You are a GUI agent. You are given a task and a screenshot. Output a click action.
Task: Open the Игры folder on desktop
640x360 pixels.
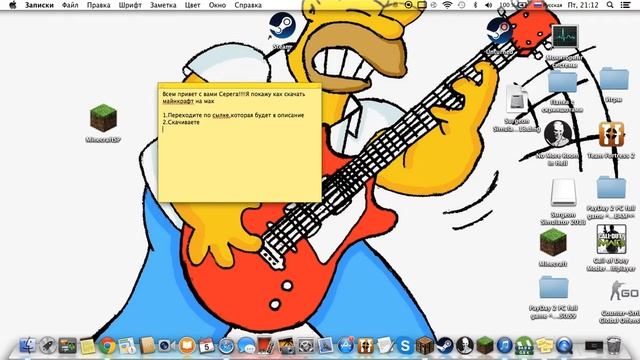(x=613, y=79)
